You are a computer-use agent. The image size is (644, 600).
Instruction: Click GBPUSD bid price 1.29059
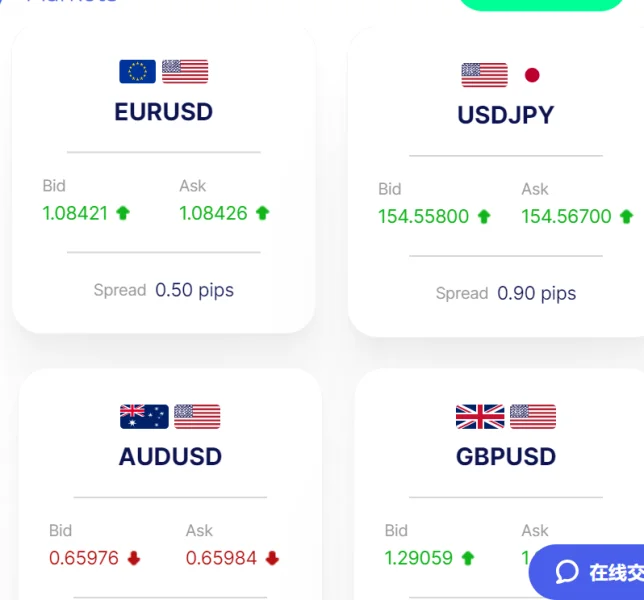(x=418, y=558)
